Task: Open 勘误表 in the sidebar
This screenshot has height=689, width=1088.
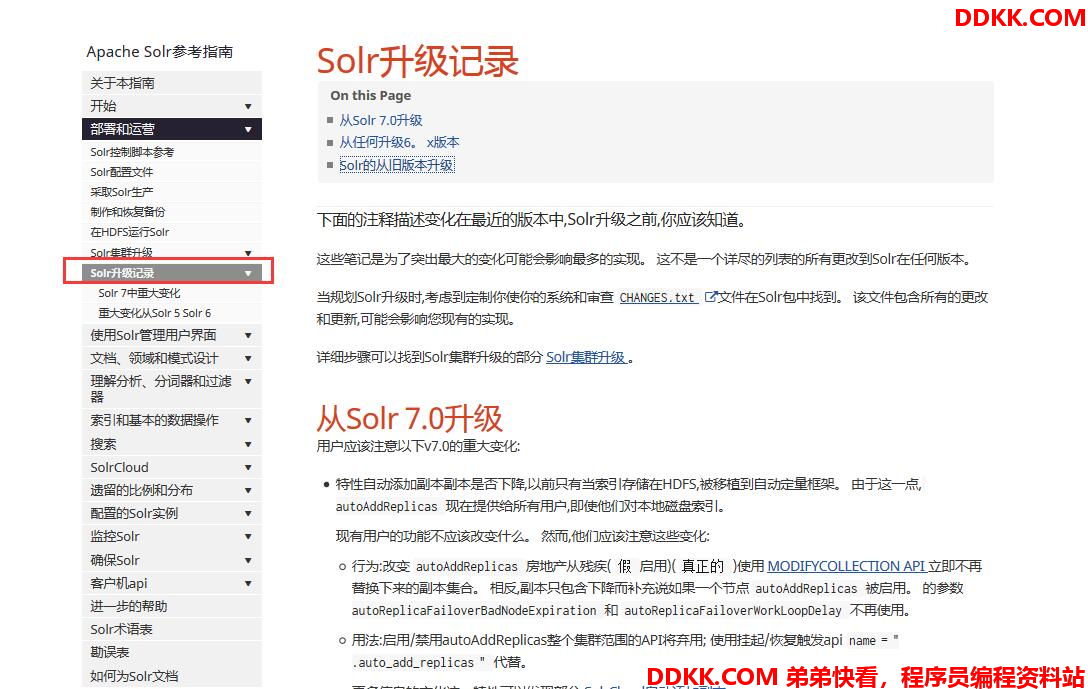Action: 172,652
